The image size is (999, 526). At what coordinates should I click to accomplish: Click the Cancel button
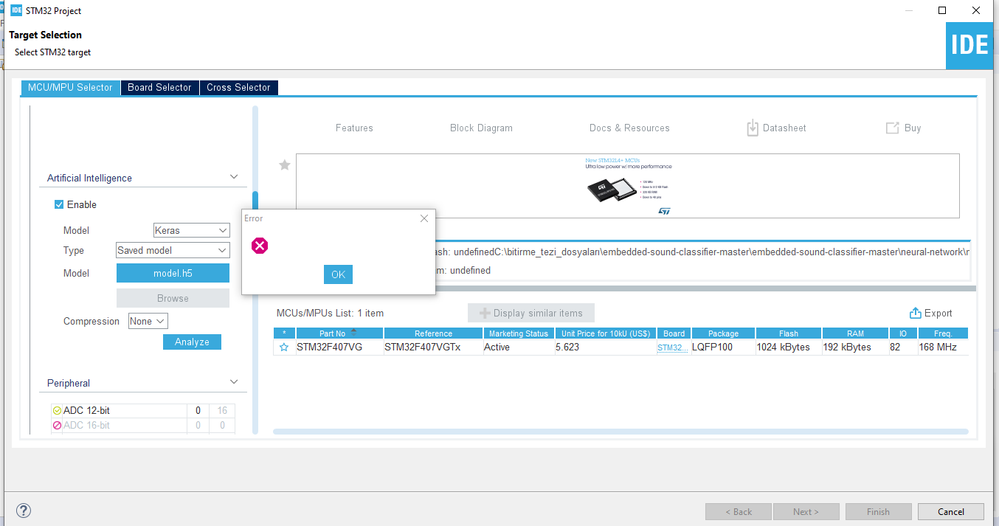[x=951, y=511]
